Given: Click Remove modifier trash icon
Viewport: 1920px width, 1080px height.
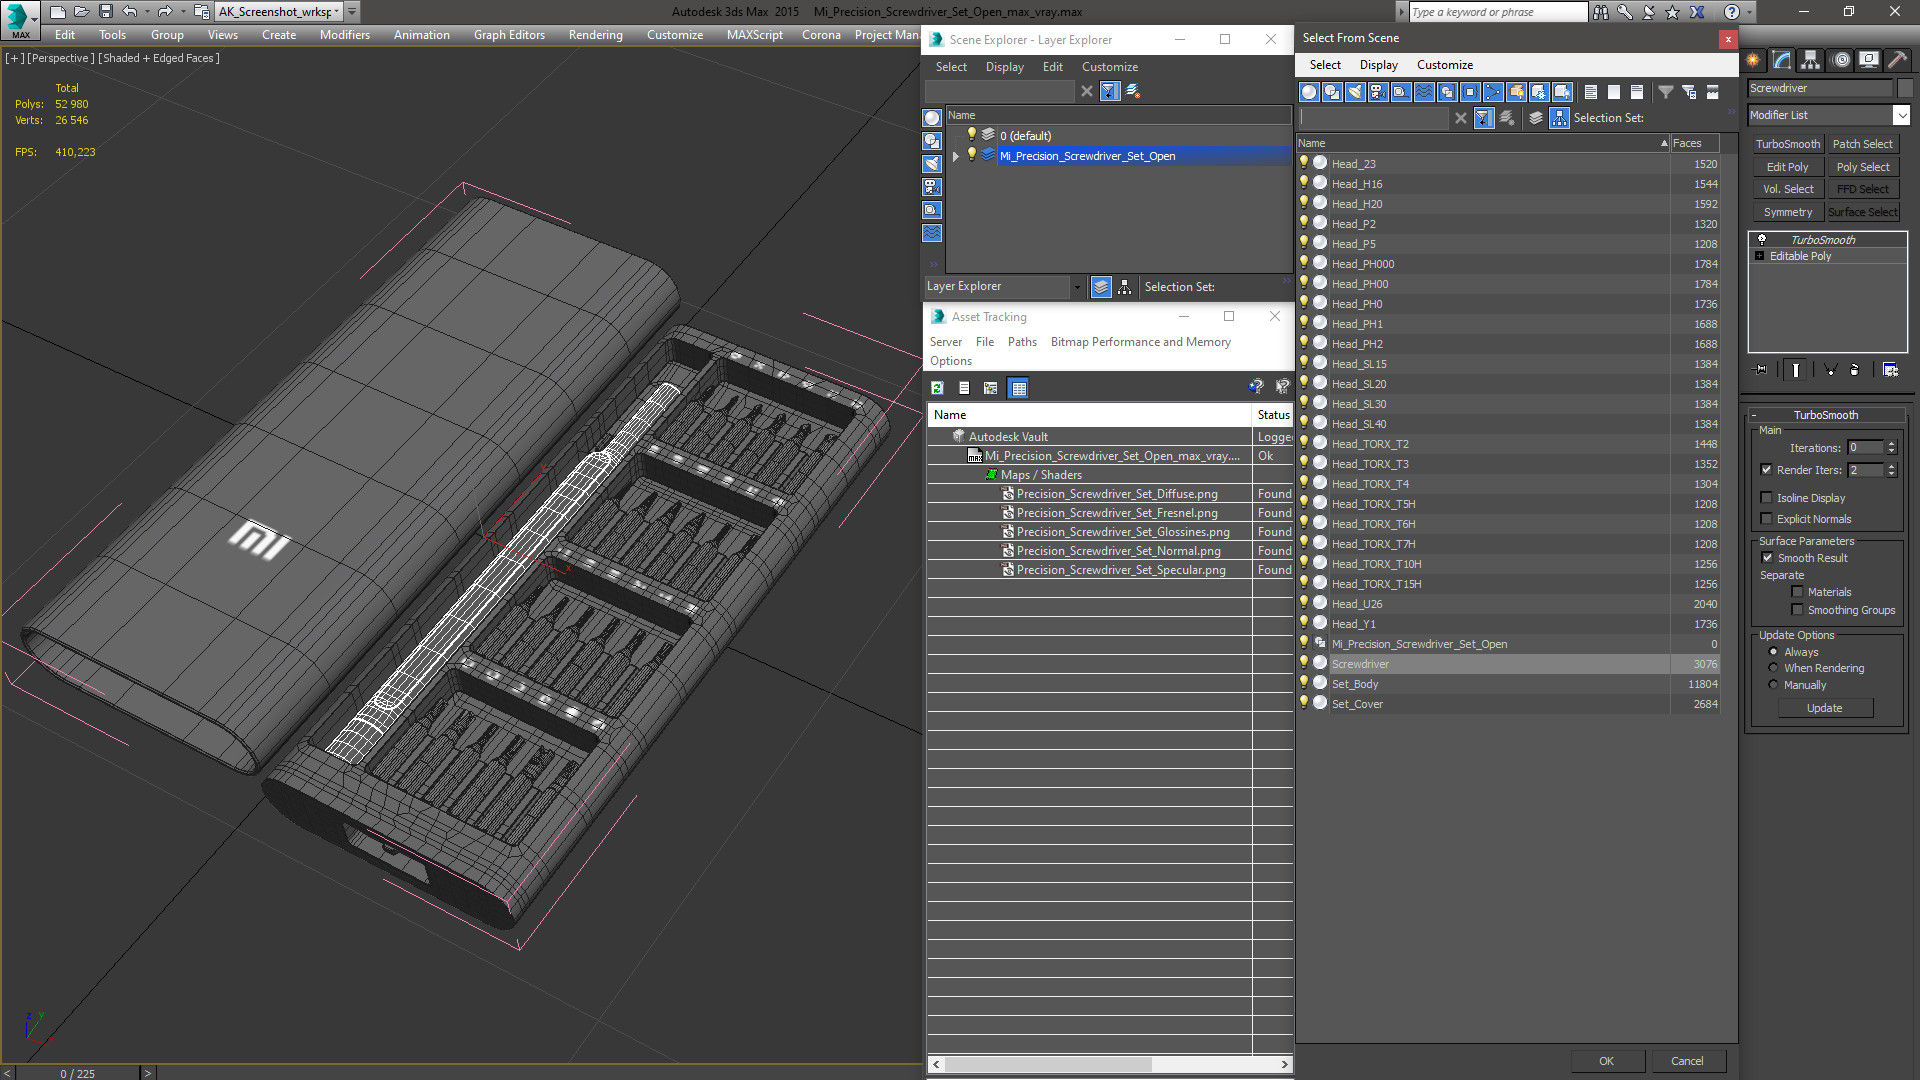Looking at the screenshot, I should pos(1854,370).
